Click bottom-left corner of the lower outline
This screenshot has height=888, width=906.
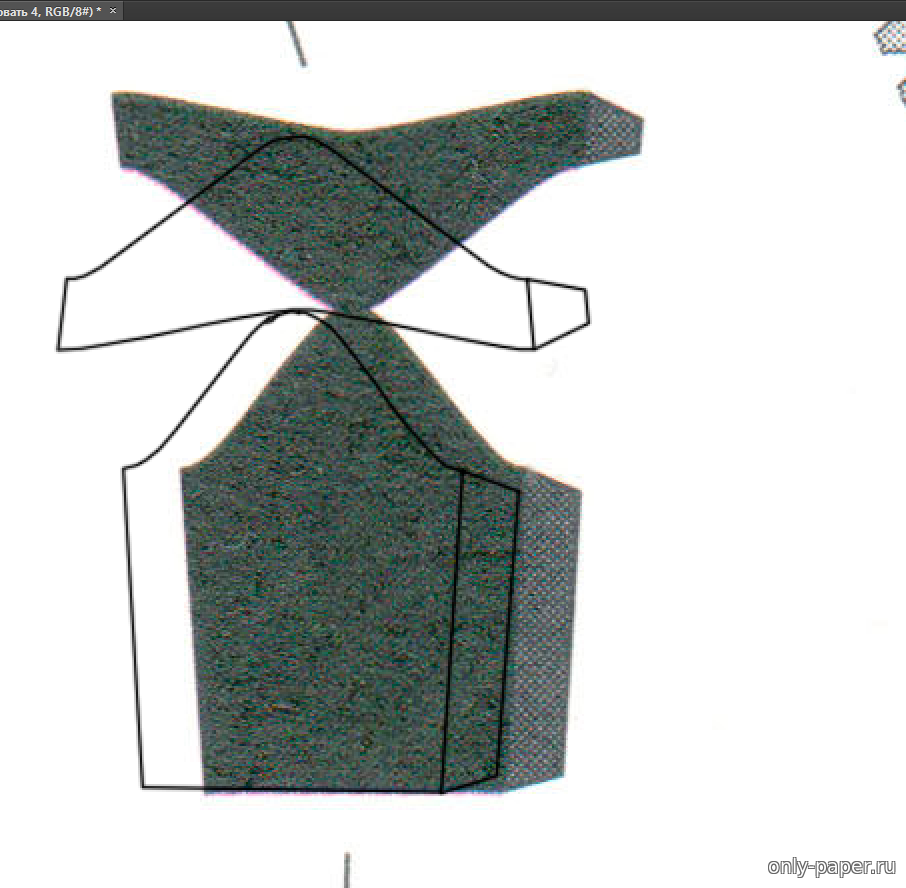pyautogui.click(x=144, y=786)
